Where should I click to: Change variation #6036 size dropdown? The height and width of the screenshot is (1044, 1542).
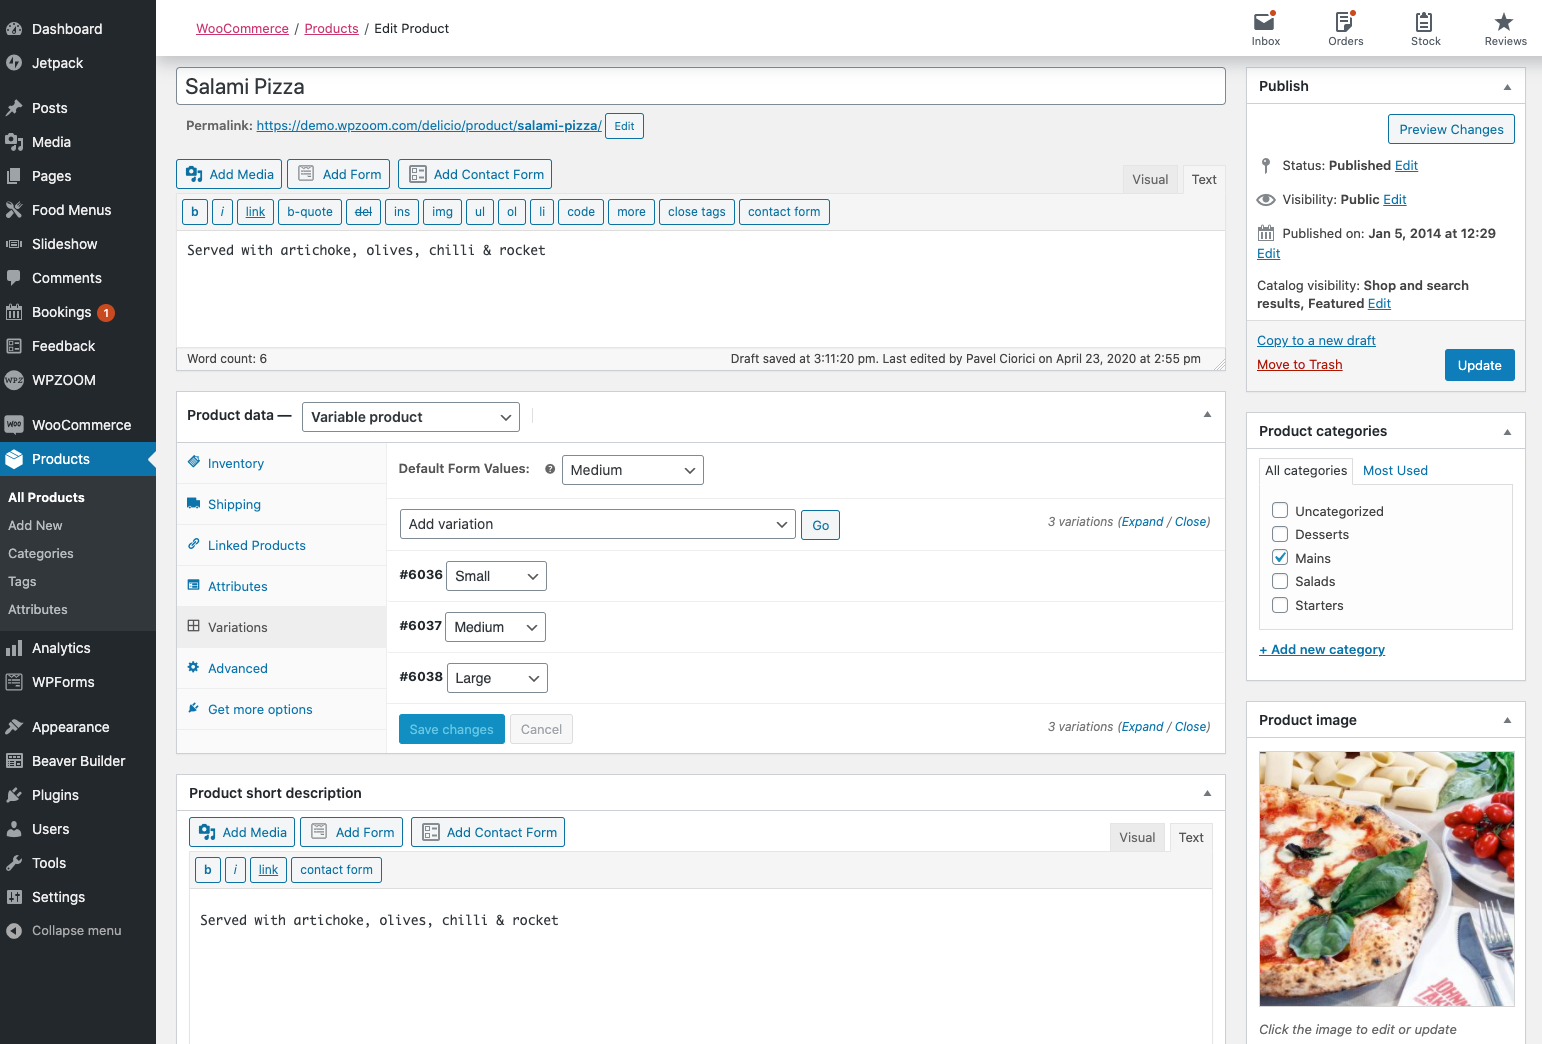pyautogui.click(x=497, y=576)
